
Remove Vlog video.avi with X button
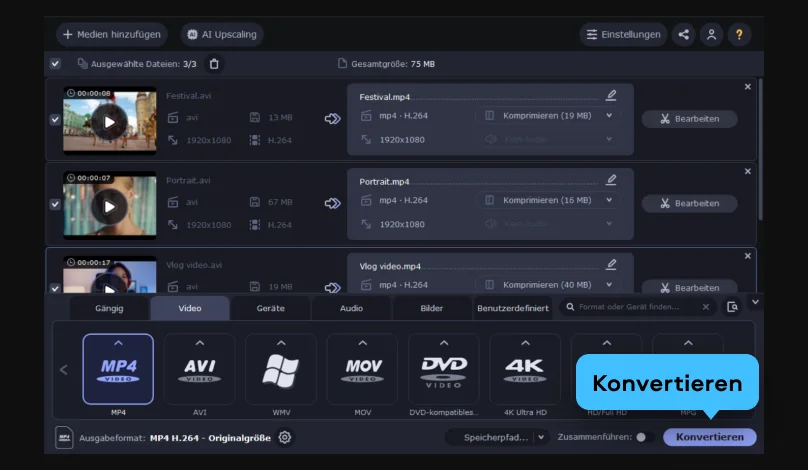(x=748, y=256)
